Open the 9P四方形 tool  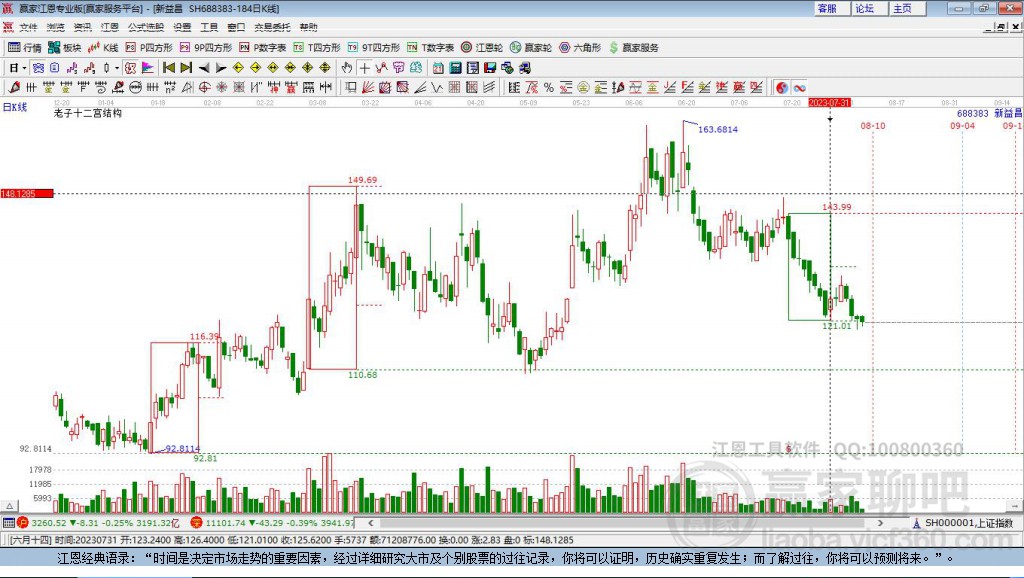pyautogui.click(x=206, y=48)
